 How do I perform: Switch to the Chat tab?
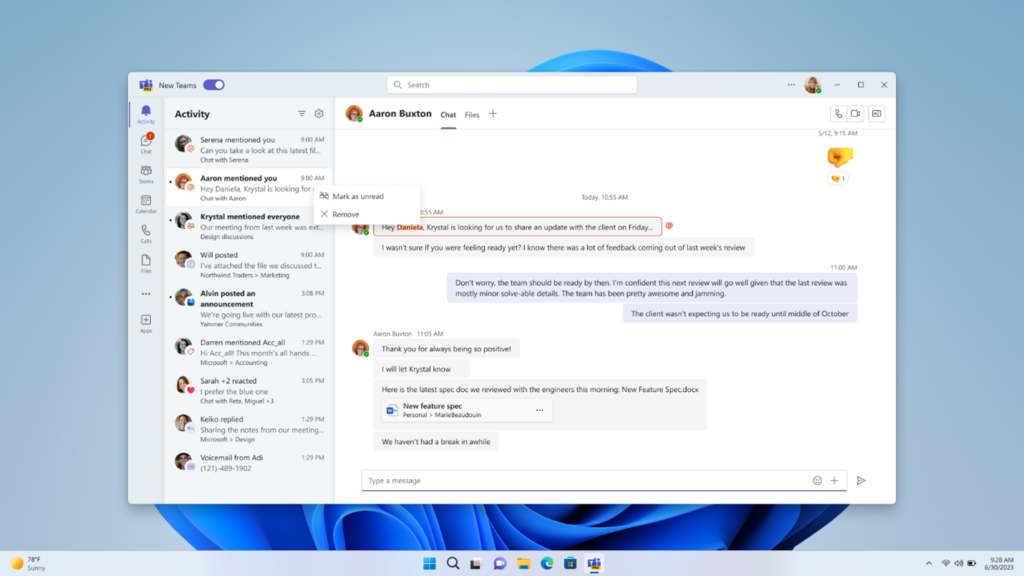point(448,115)
